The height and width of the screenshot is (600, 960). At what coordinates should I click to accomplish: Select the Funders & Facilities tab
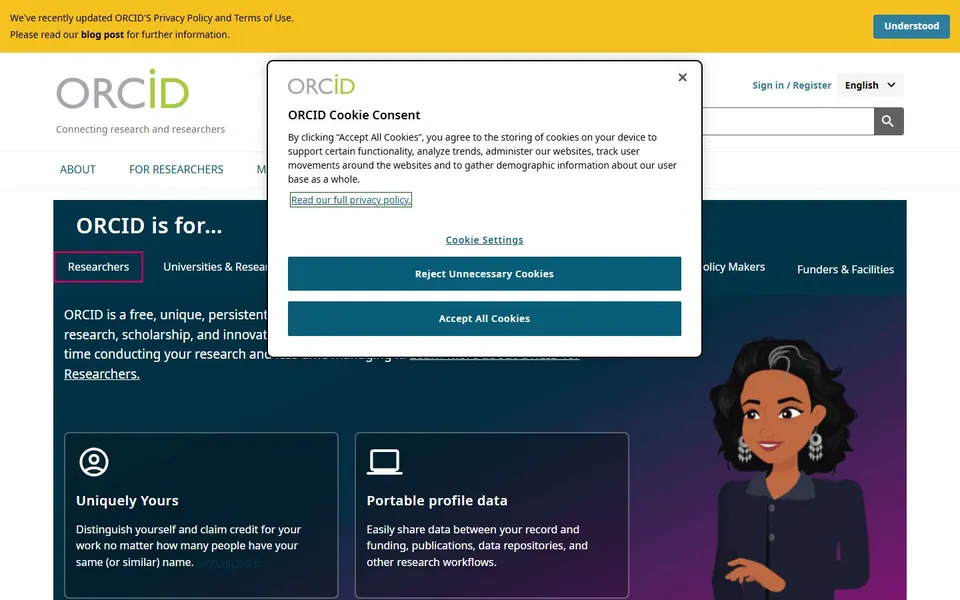point(846,269)
